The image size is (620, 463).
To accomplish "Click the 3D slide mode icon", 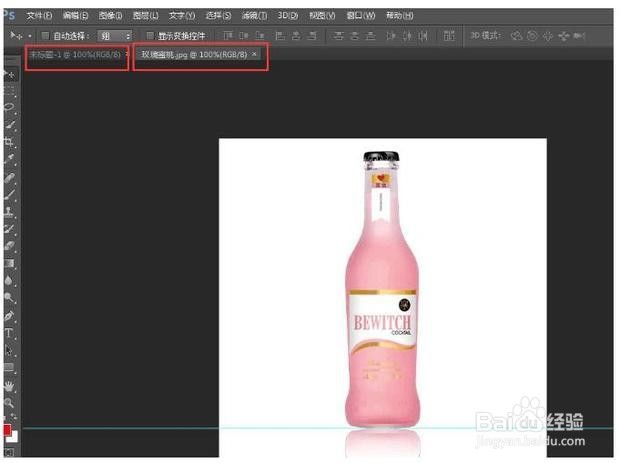I will (563, 36).
